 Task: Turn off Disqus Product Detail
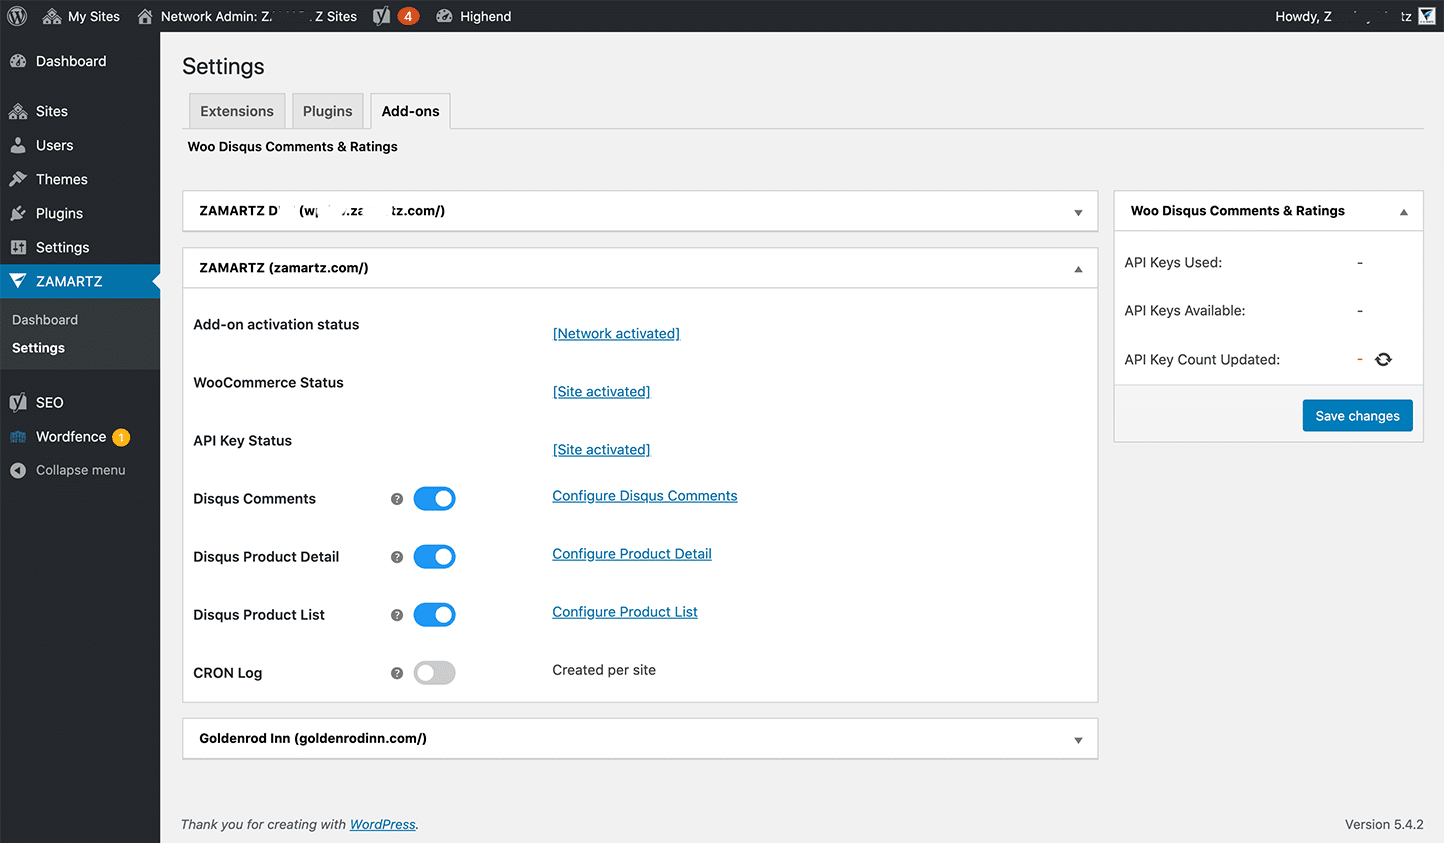tap(434, 556)
